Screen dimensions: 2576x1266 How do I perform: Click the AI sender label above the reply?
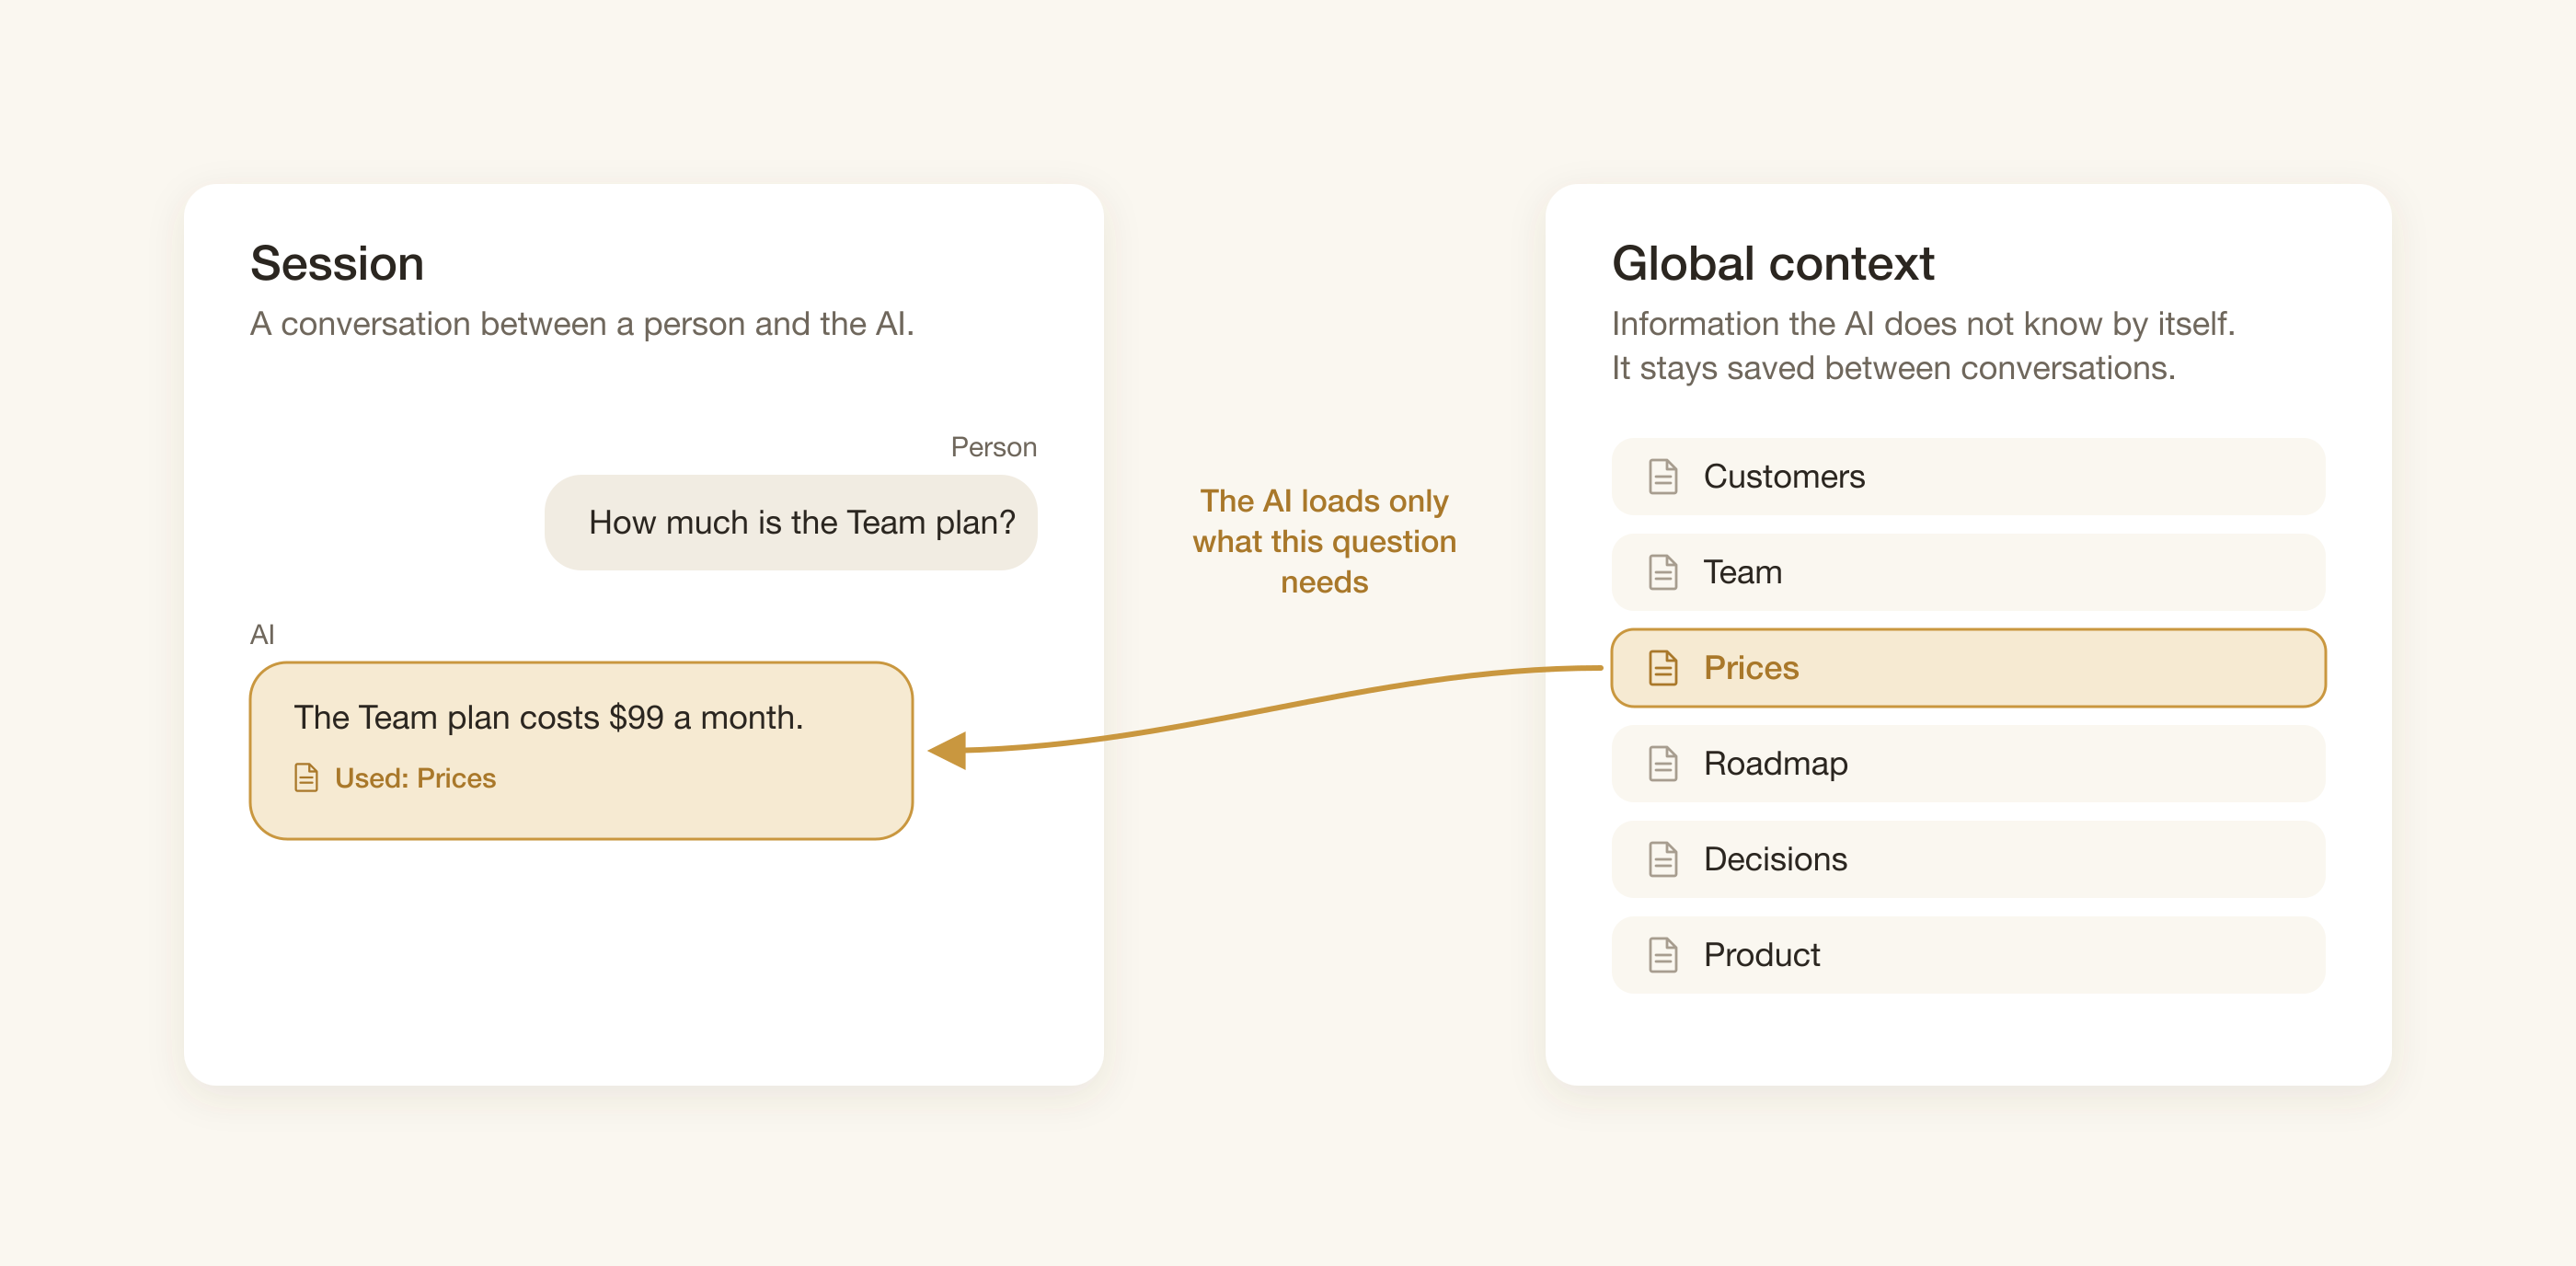click(x=262, y=634)
